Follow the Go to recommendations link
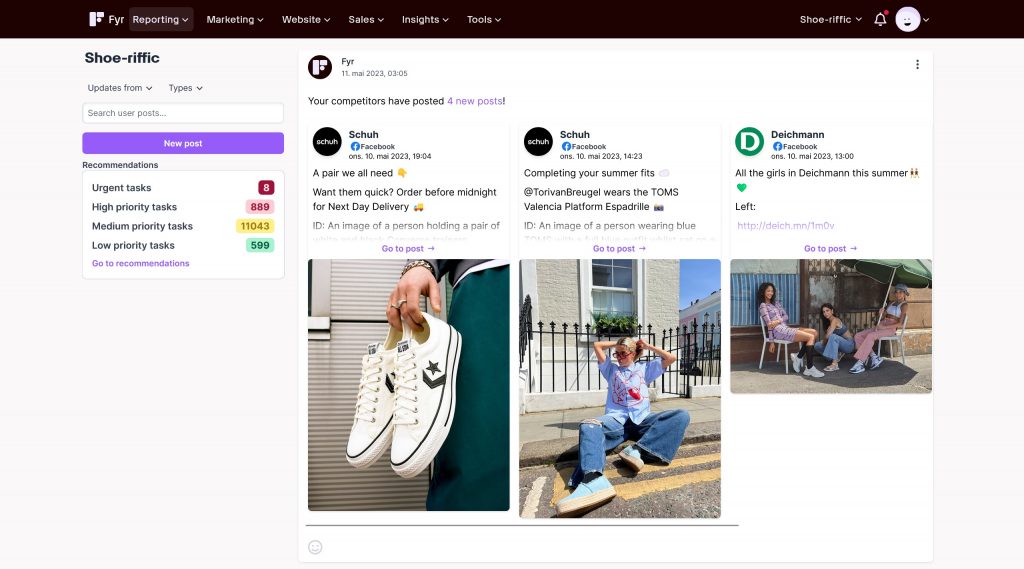Viewport: 1024px width, 569px height. (140, 263)
